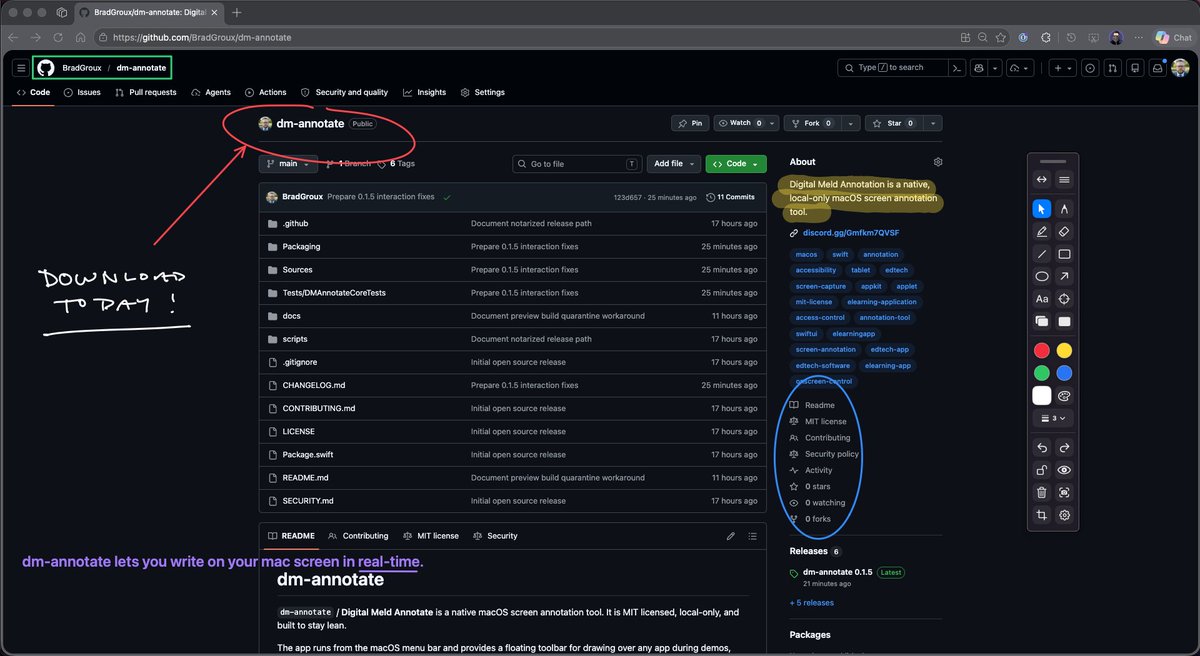Switch to MIT license tab in README panel
The width and height of the screenshot is (1200, 656).
click(431, 536)
